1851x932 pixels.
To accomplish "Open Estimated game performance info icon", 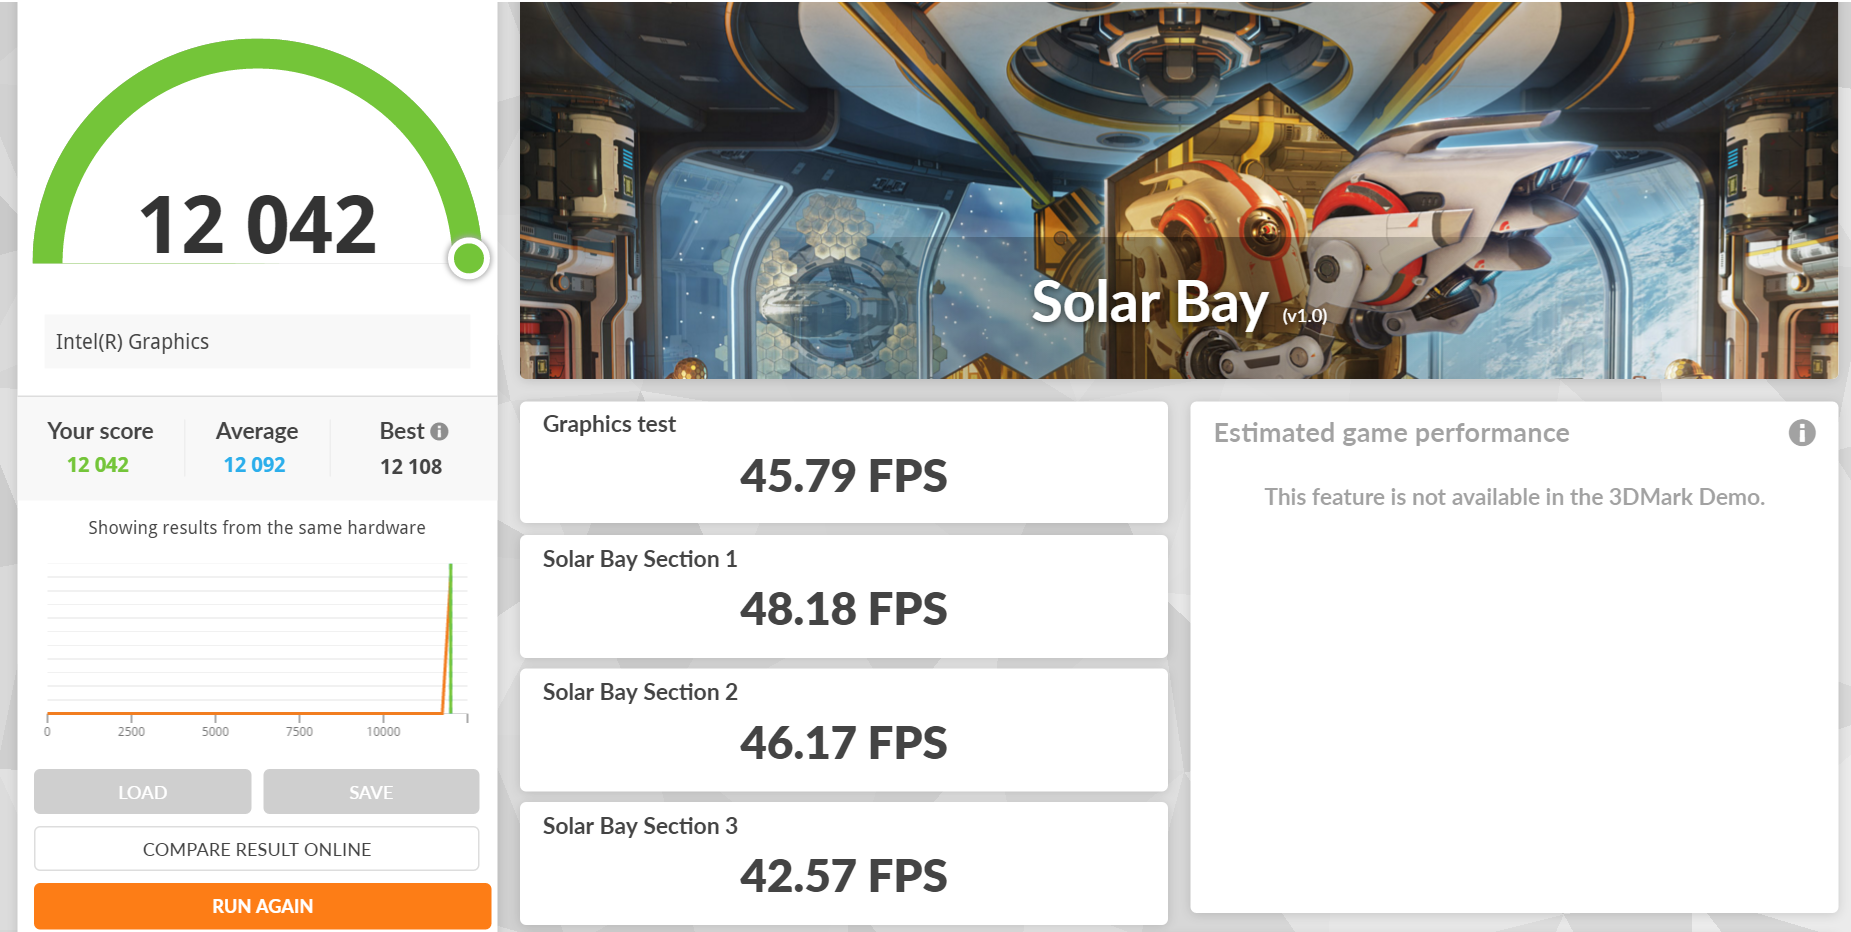I will tap(1801, 433).
